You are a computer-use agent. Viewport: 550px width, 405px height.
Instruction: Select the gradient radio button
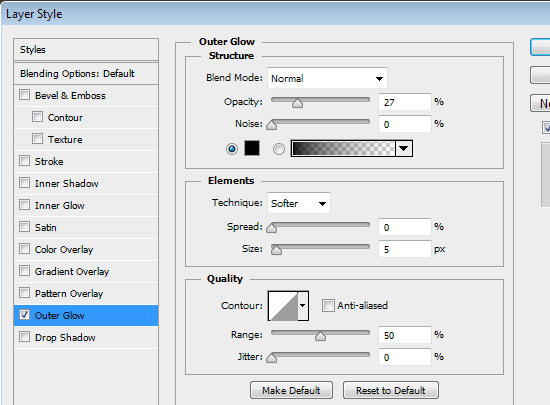(x=279, y=149)
